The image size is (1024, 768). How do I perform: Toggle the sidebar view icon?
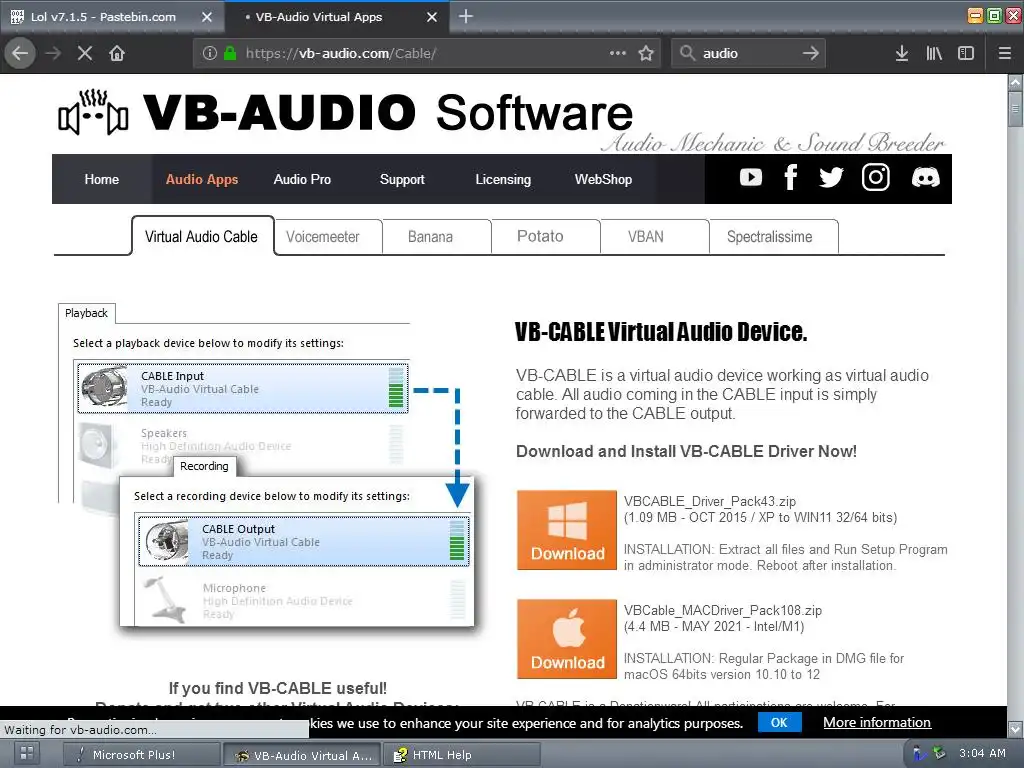click(966, 53)
